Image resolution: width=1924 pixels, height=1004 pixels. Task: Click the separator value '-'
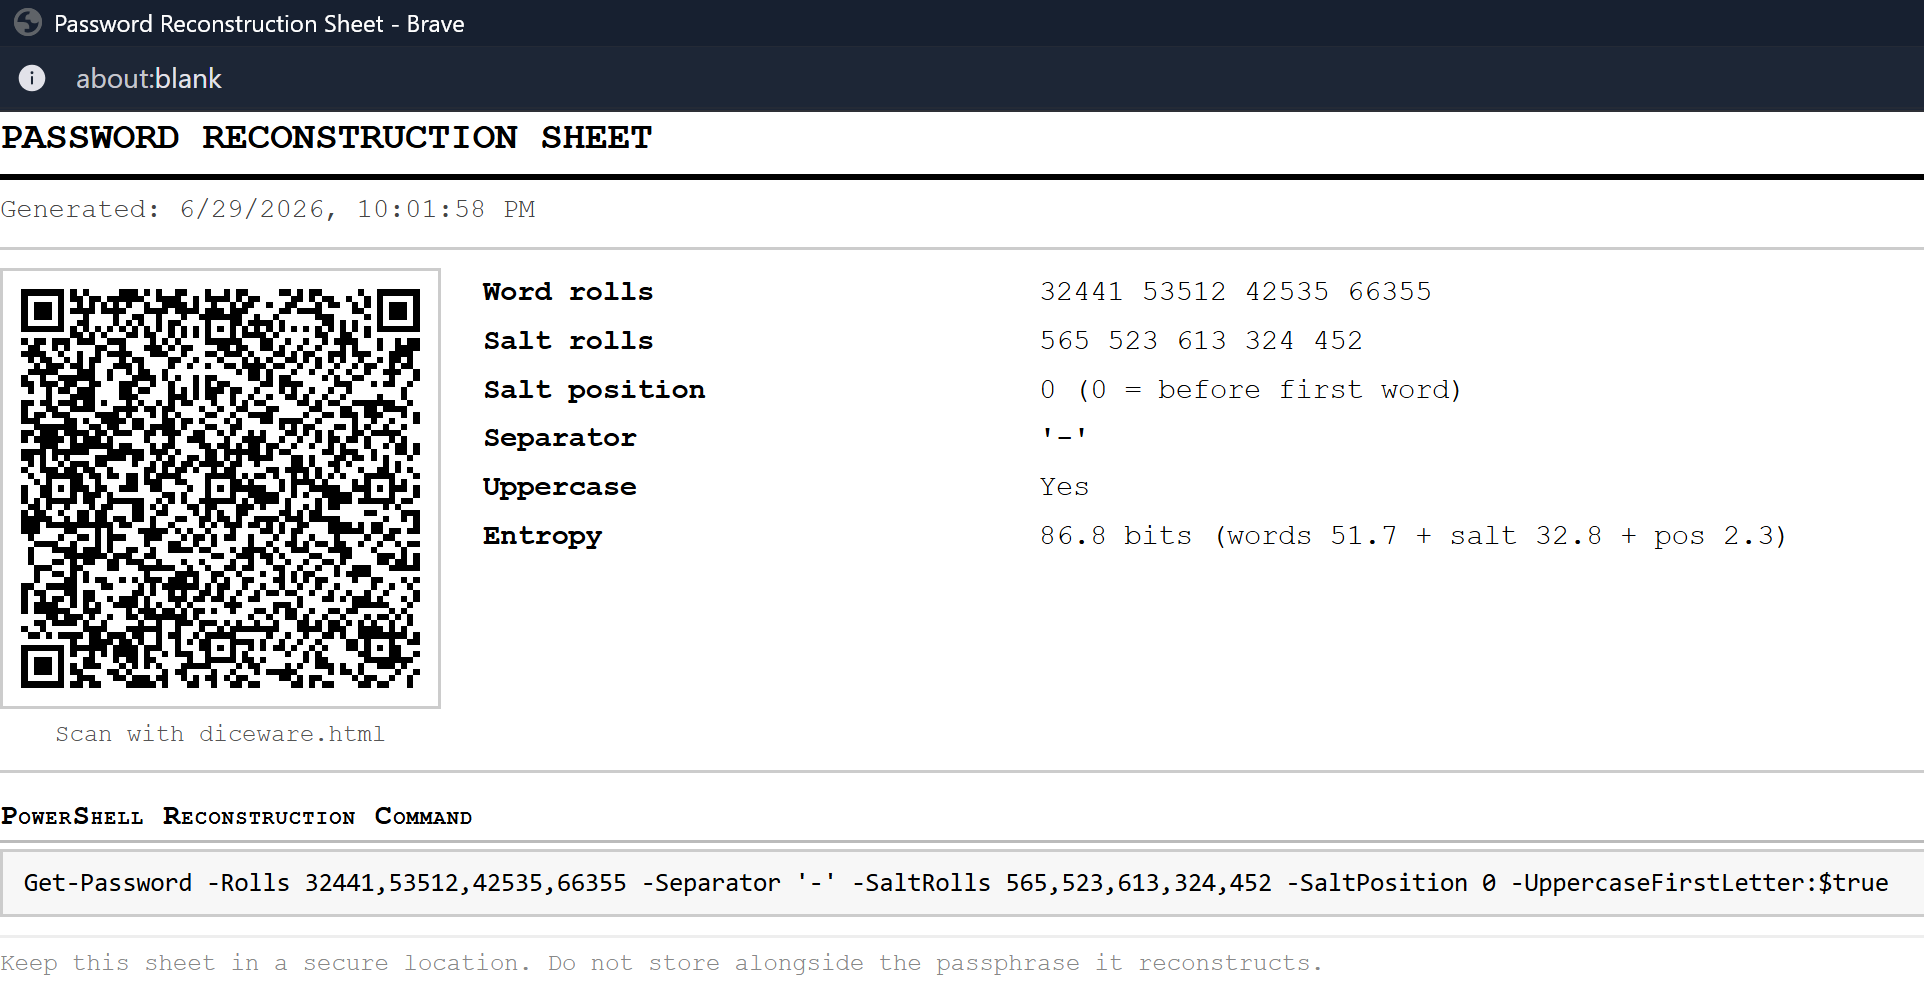tap(1064, 436)
